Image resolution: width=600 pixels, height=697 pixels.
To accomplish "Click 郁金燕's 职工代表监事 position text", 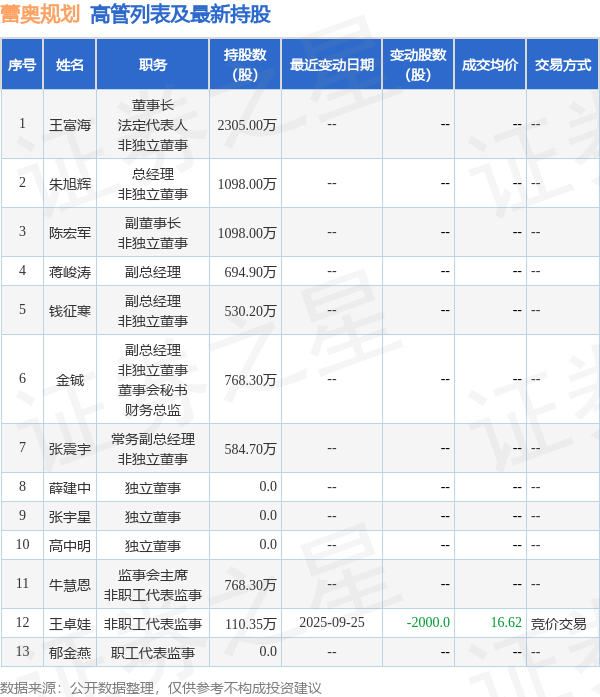I will tap(153, 653).
